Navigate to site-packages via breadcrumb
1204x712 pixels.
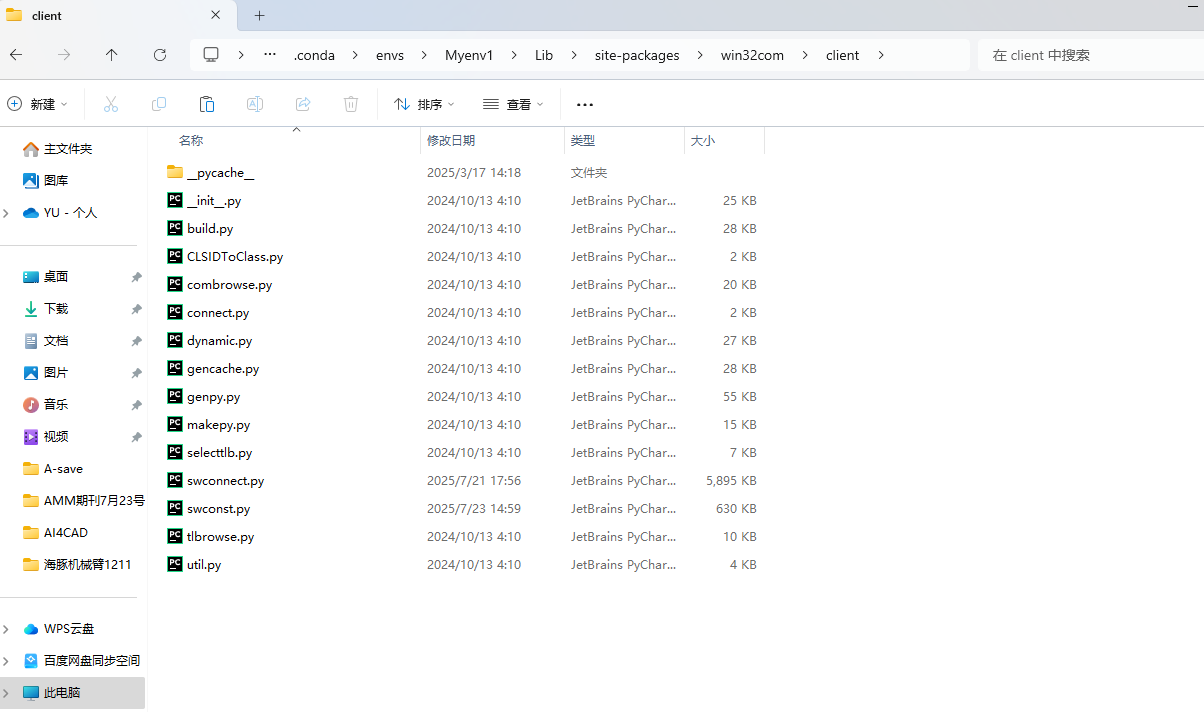pos(637,55)
